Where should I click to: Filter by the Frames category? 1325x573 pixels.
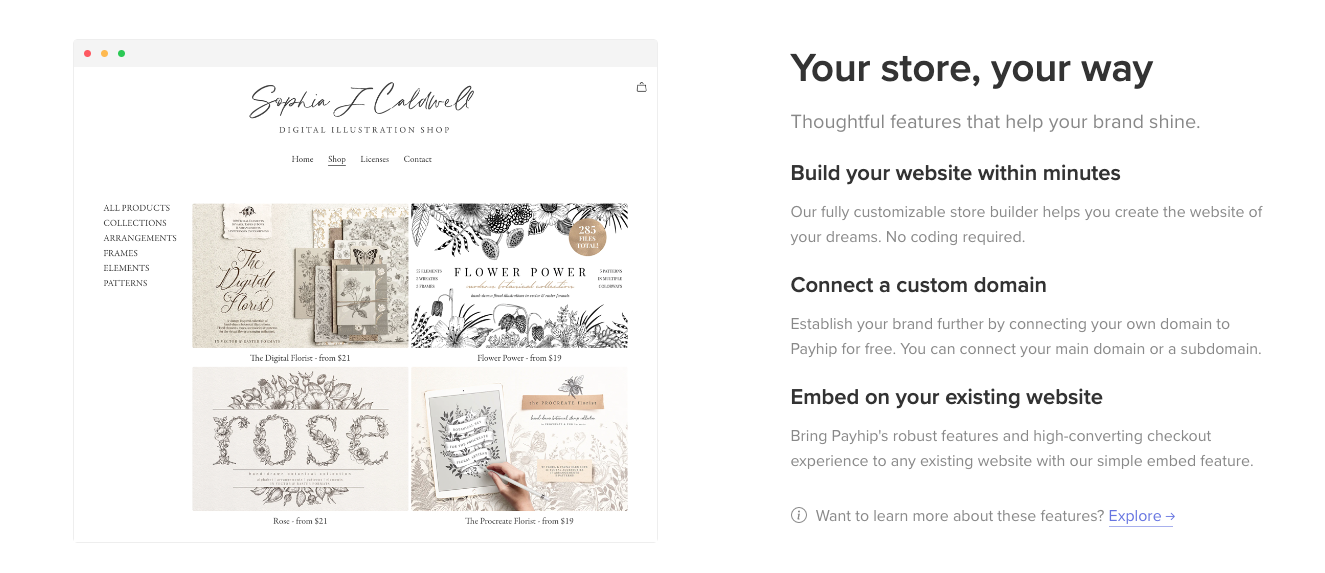click(121, 253)
